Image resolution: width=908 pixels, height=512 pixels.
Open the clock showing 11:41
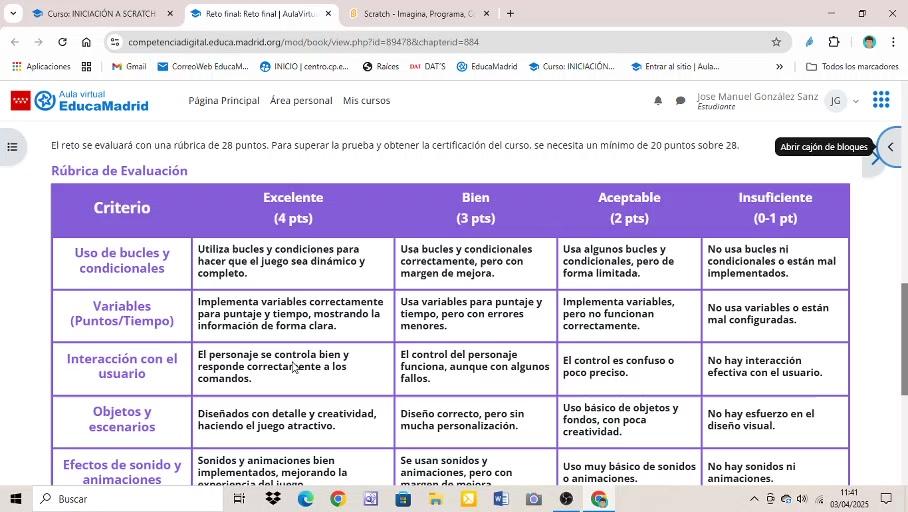pos(849,499)
